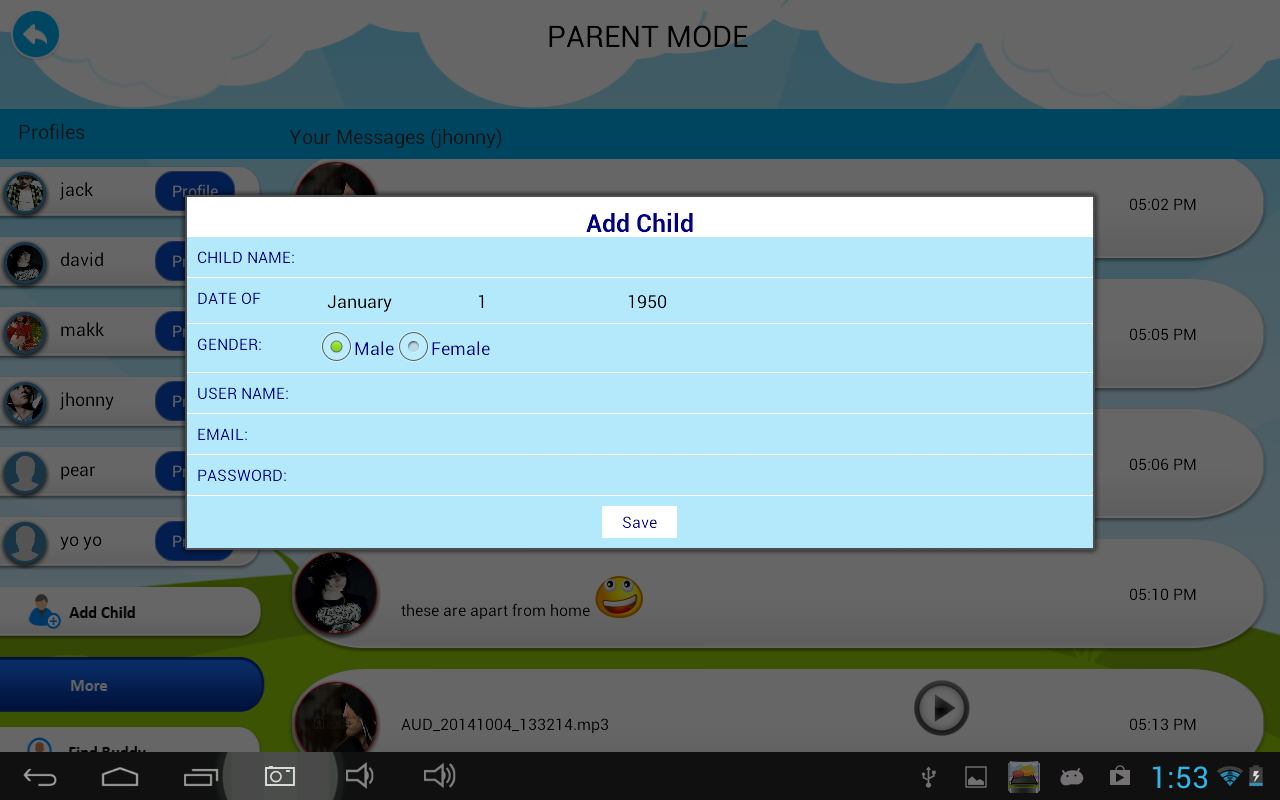Select the Male radio button
The height and width of the screenshot is (800, 1280).
(x=336, y=347)
